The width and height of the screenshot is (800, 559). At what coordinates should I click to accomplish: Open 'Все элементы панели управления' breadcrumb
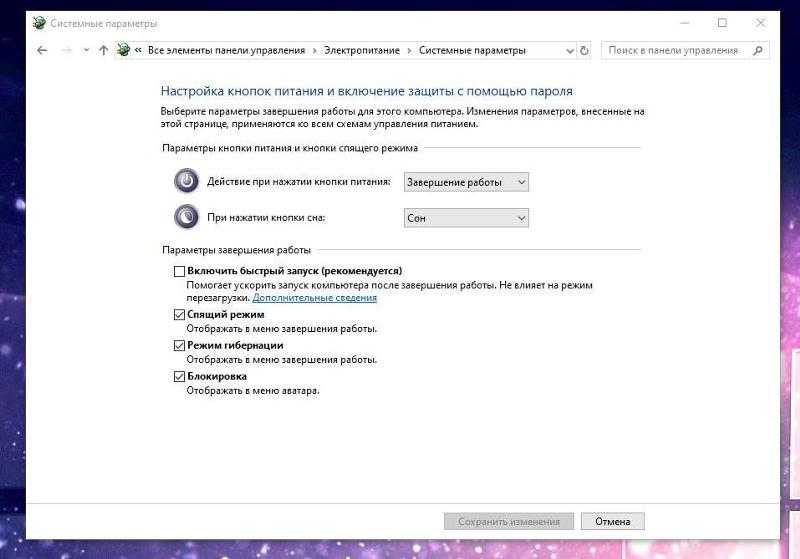(x=227, y=50)
